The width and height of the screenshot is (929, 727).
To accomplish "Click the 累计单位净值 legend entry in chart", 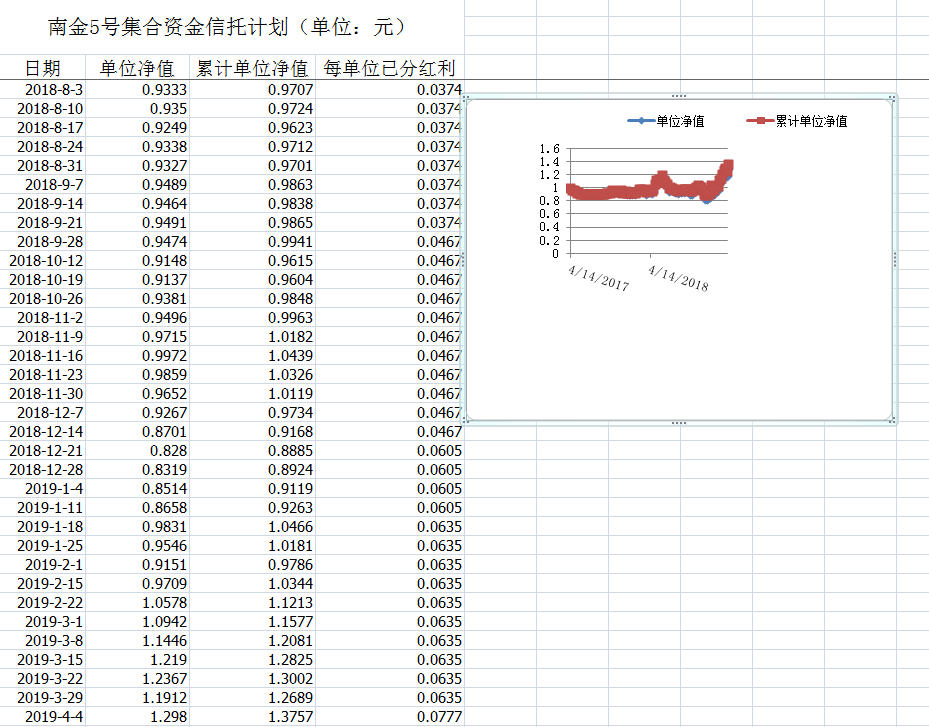I will coord(797,121).
